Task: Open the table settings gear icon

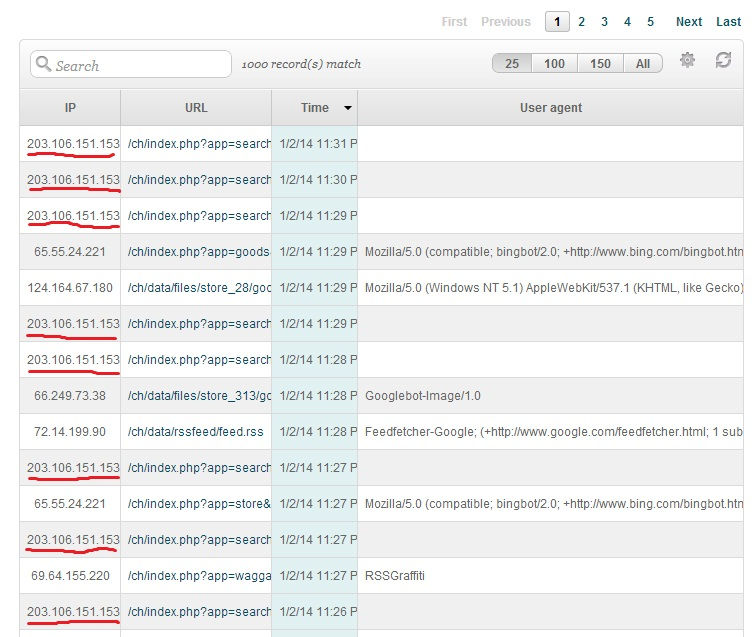Action: (x=687, y=61)
